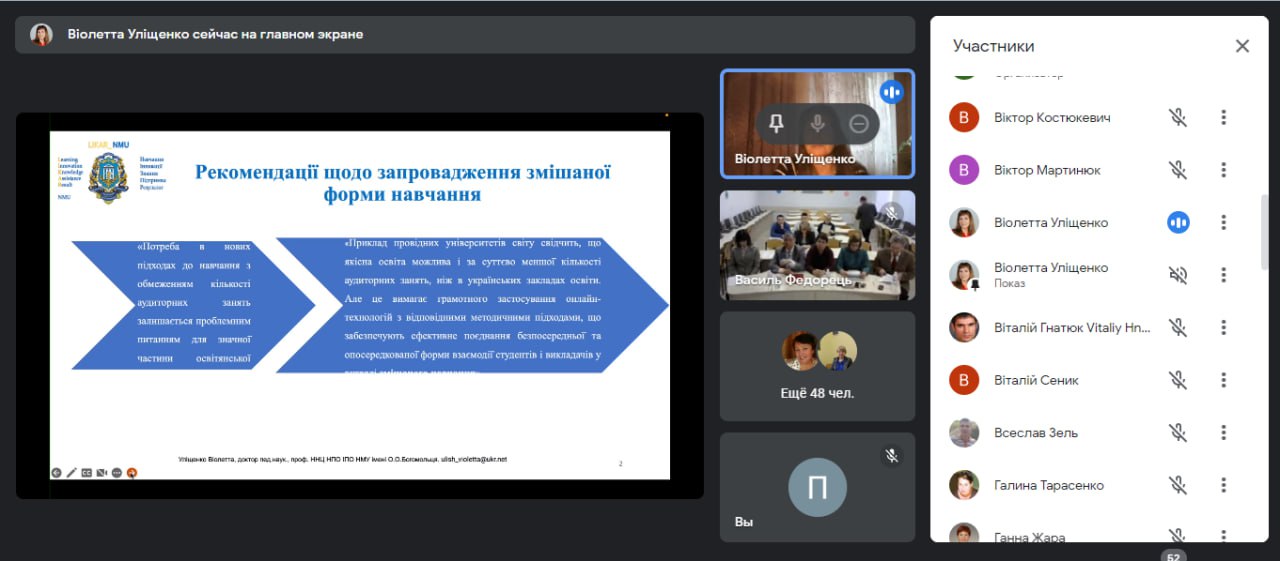Toggle Віктор Мартинюк's muted microphone icon
Image resolution: width=1280 pixels, height=561 pixels.
click(1178, 170)
